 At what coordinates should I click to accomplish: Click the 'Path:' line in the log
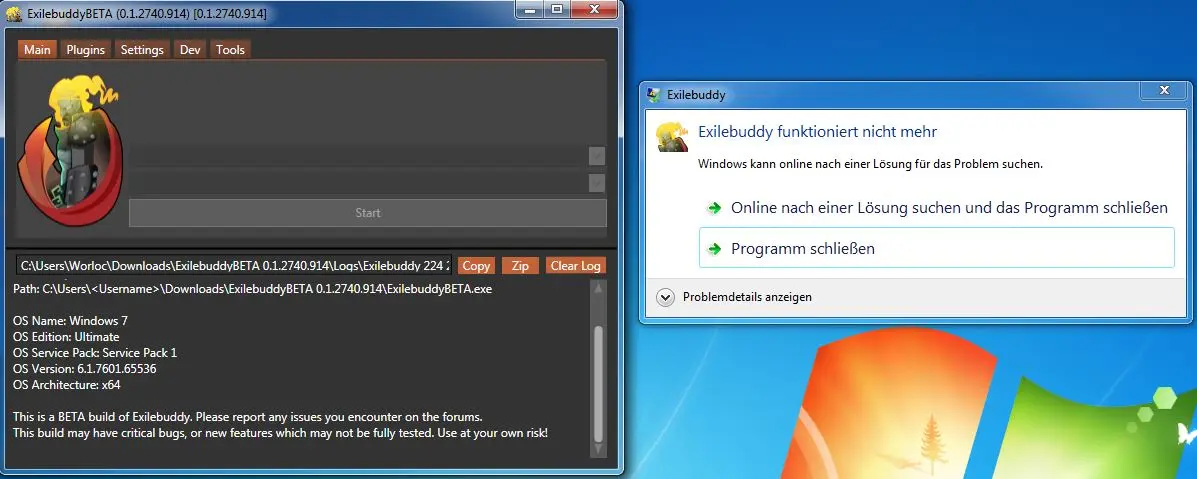(253, 290)
